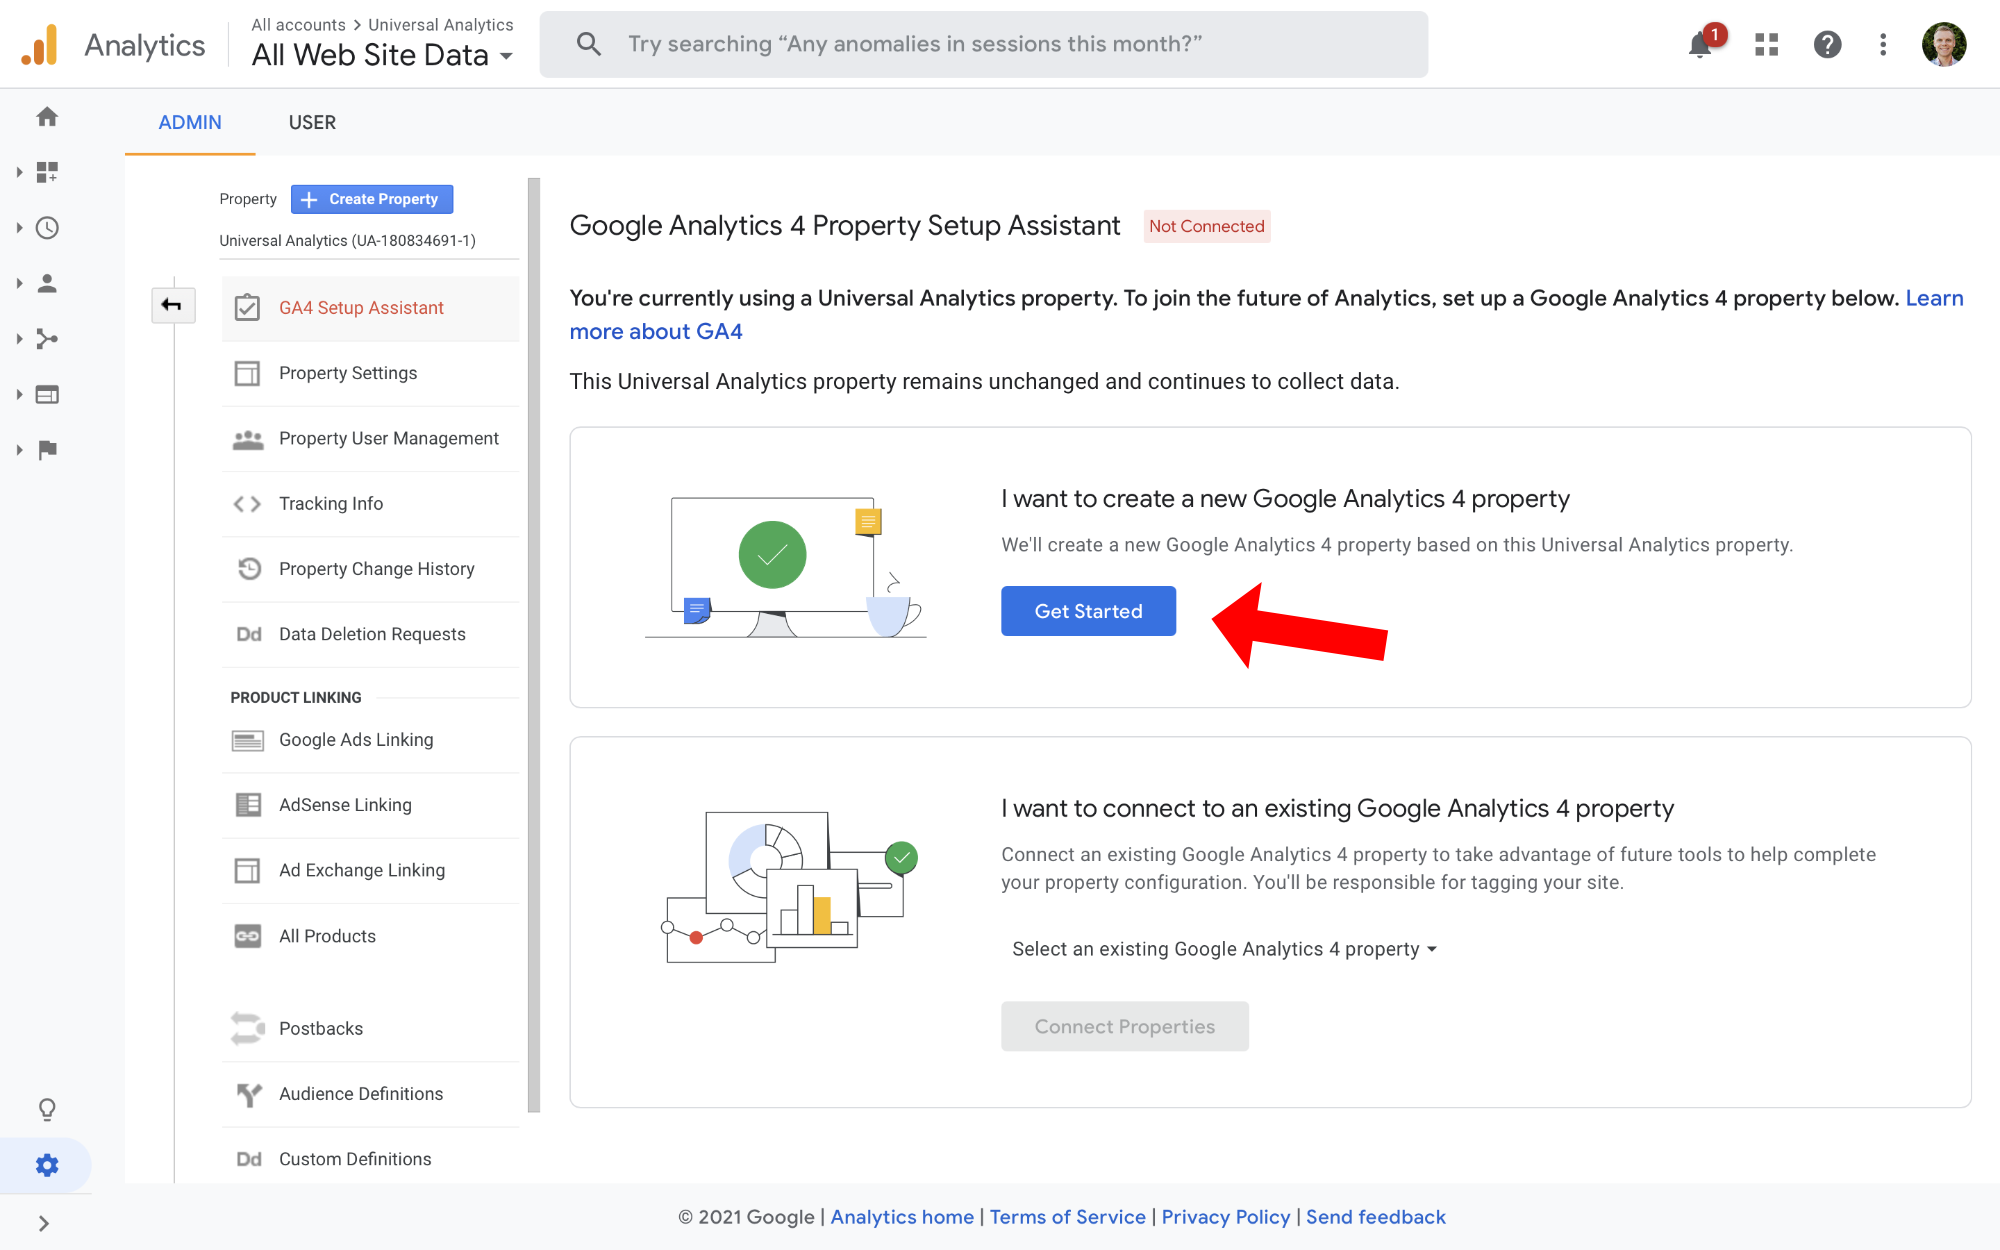Screen dimensions: 2000x1250
Task: Open the three-dot overflow menu
Action: [x=1883, y=44]
